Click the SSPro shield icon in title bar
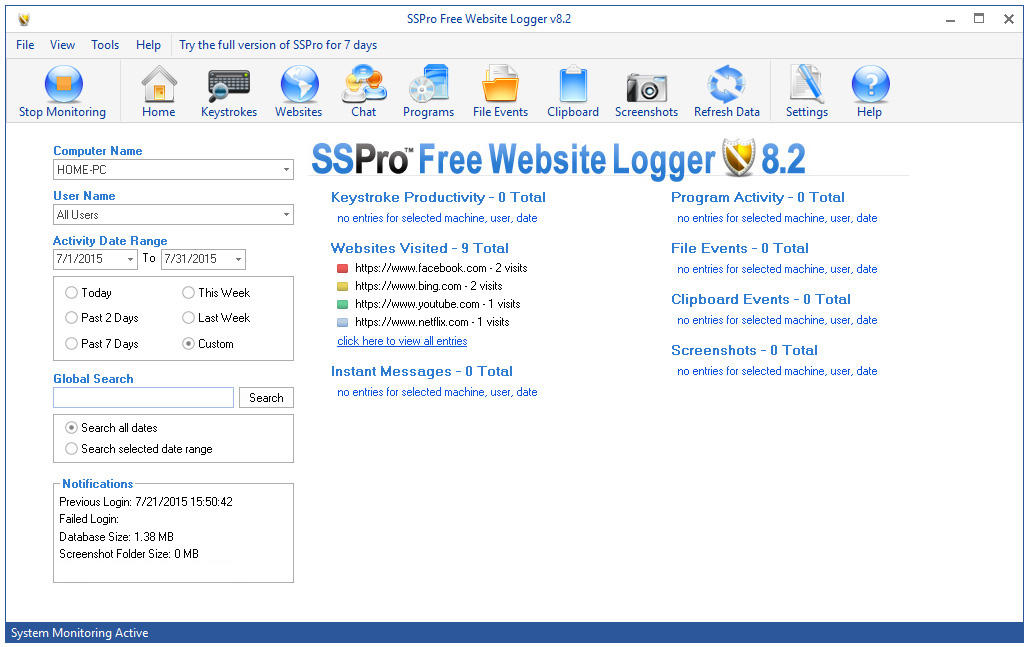This screenshot has height=647, width=1029. point(24,19)
